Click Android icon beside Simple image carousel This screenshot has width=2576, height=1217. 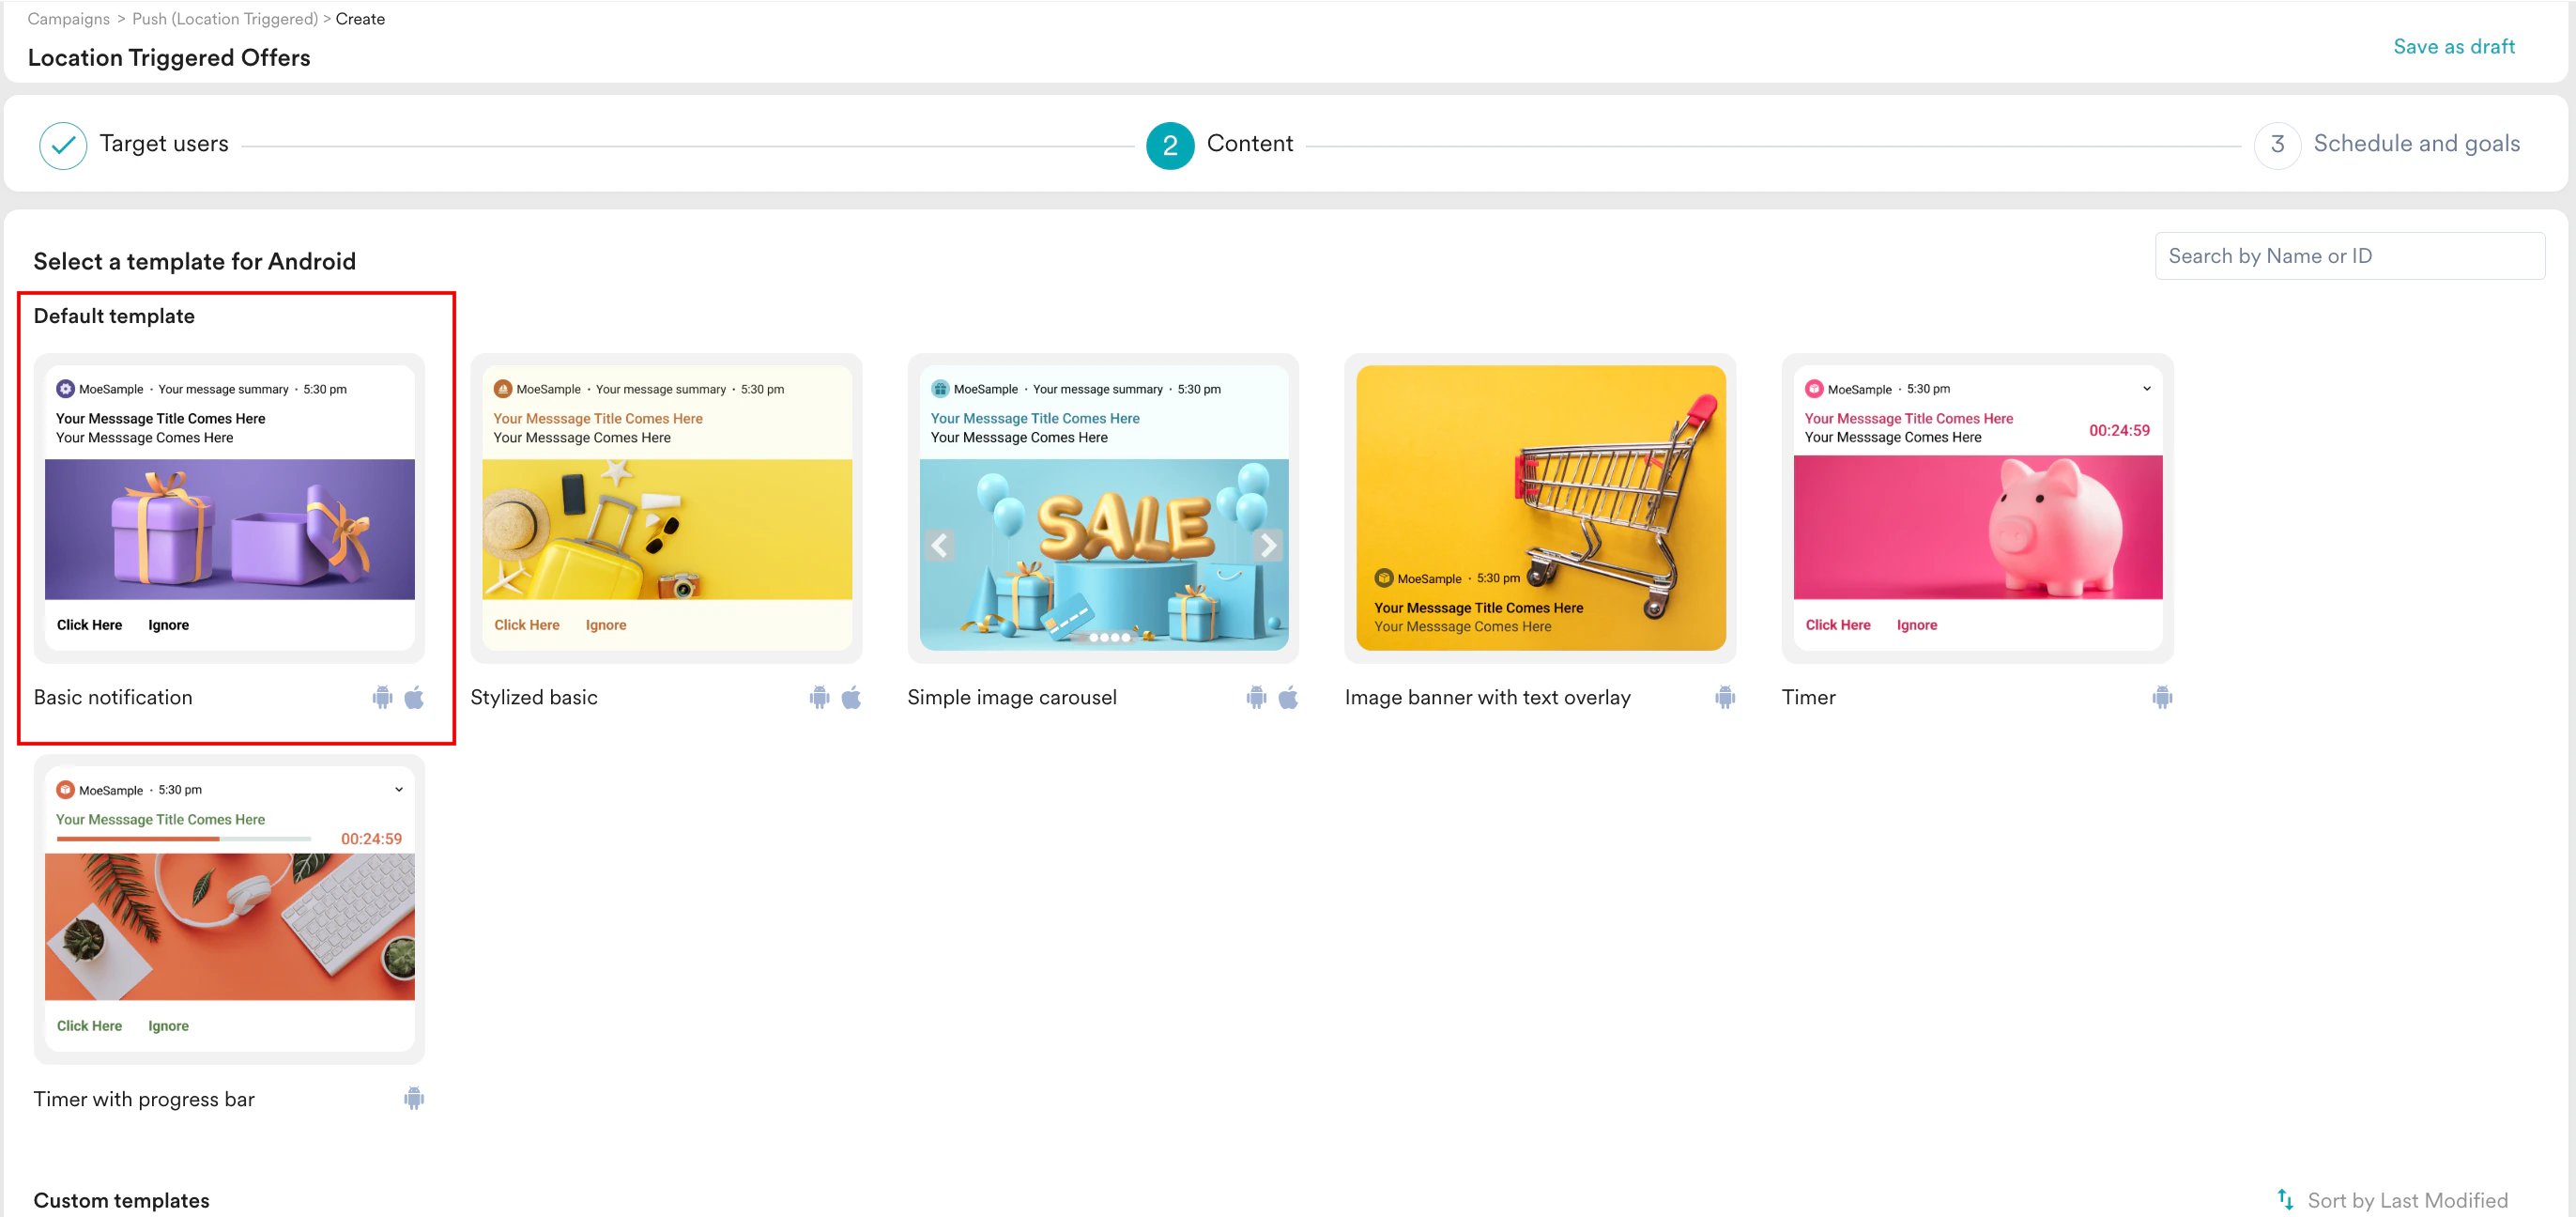point(1256,697)
